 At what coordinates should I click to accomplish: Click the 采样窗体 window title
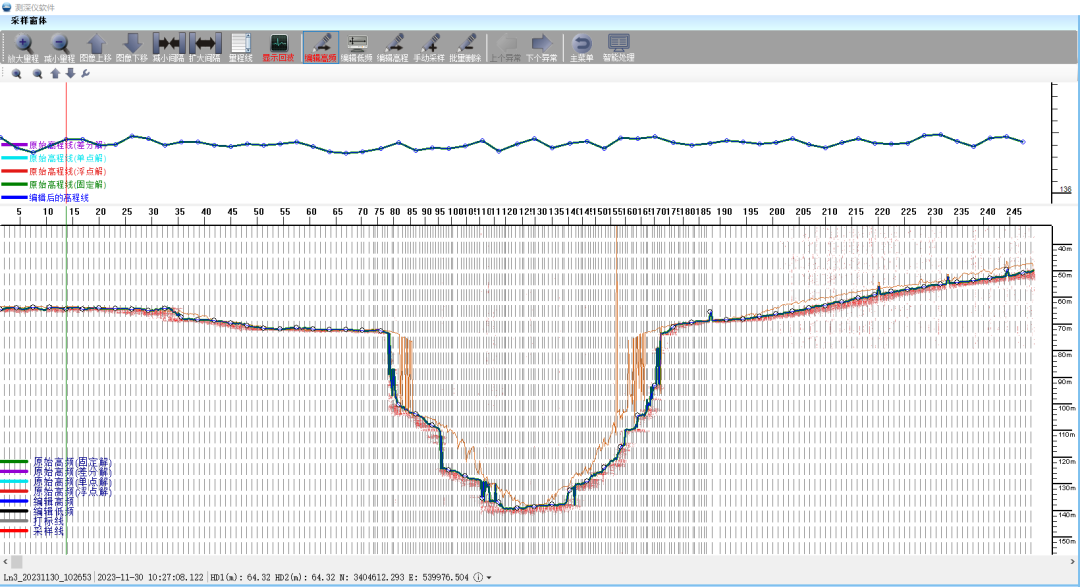tap(29, 21)
